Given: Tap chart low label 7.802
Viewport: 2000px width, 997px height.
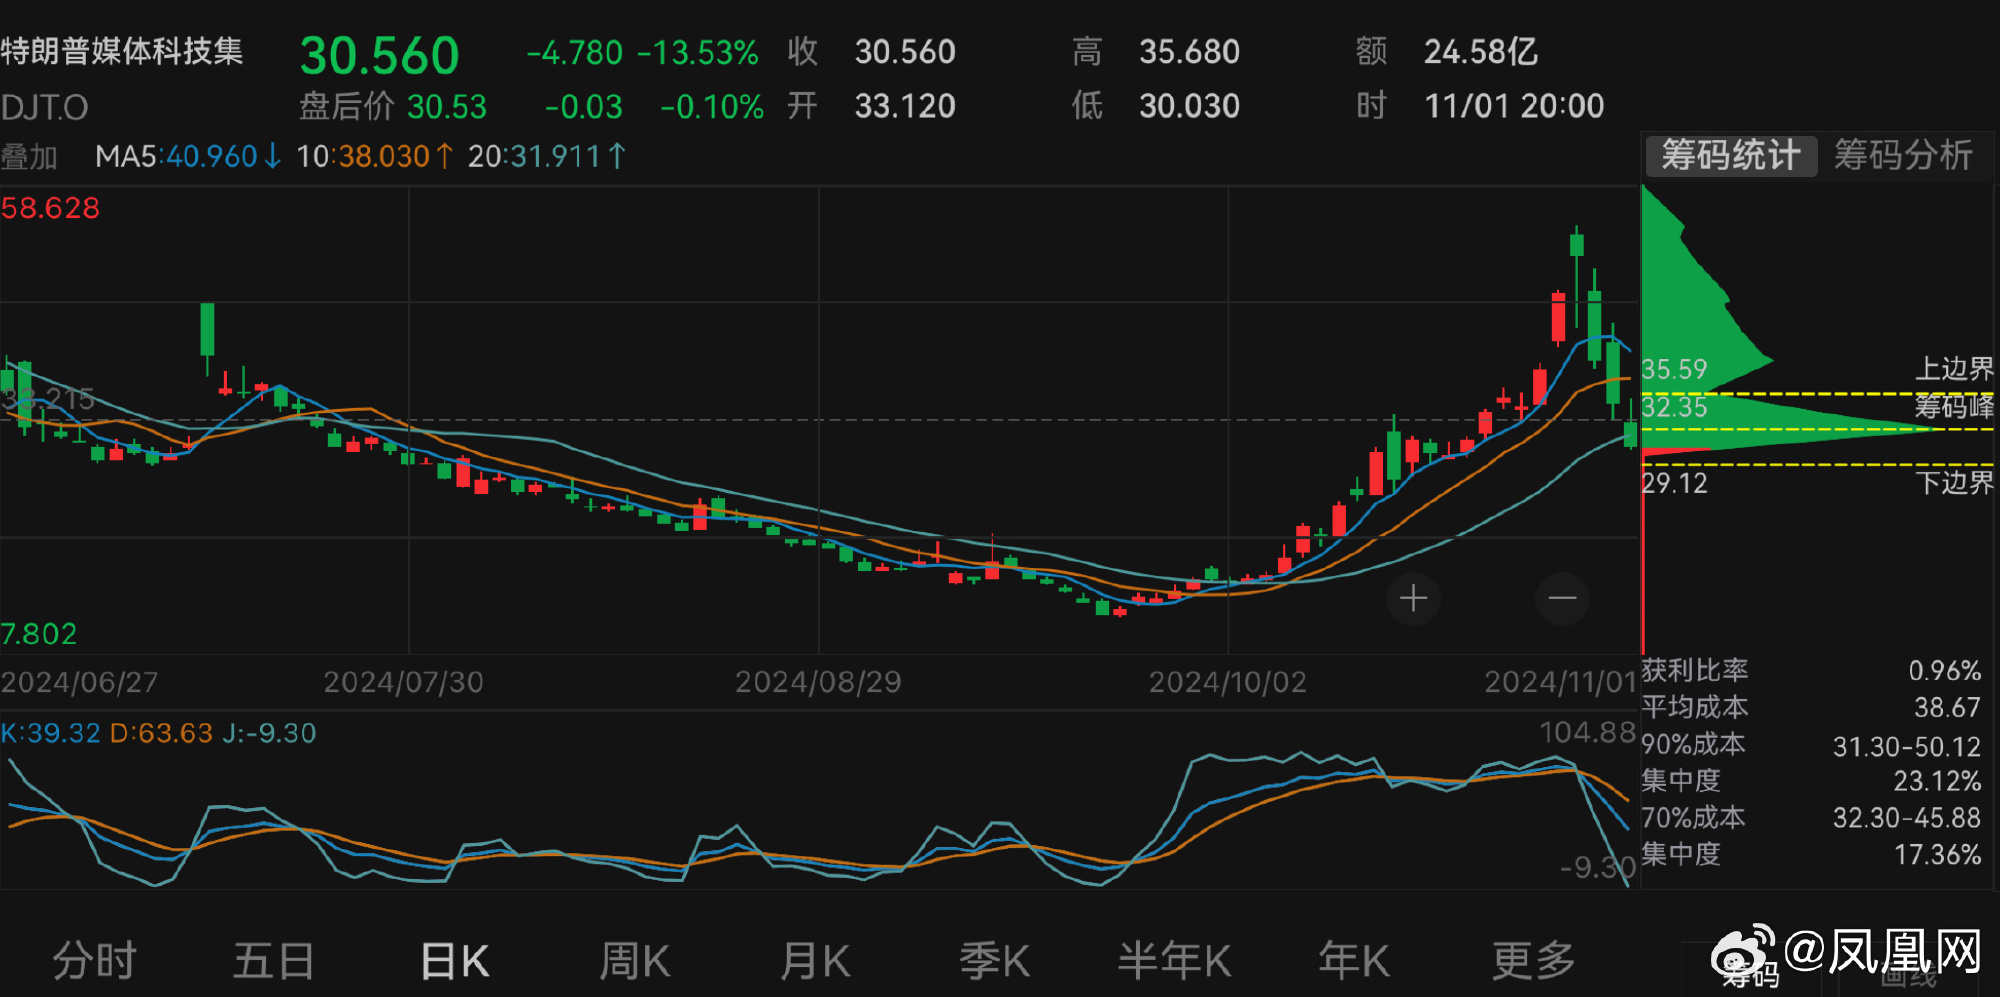Looking at the screenshot, I should 39,634.
